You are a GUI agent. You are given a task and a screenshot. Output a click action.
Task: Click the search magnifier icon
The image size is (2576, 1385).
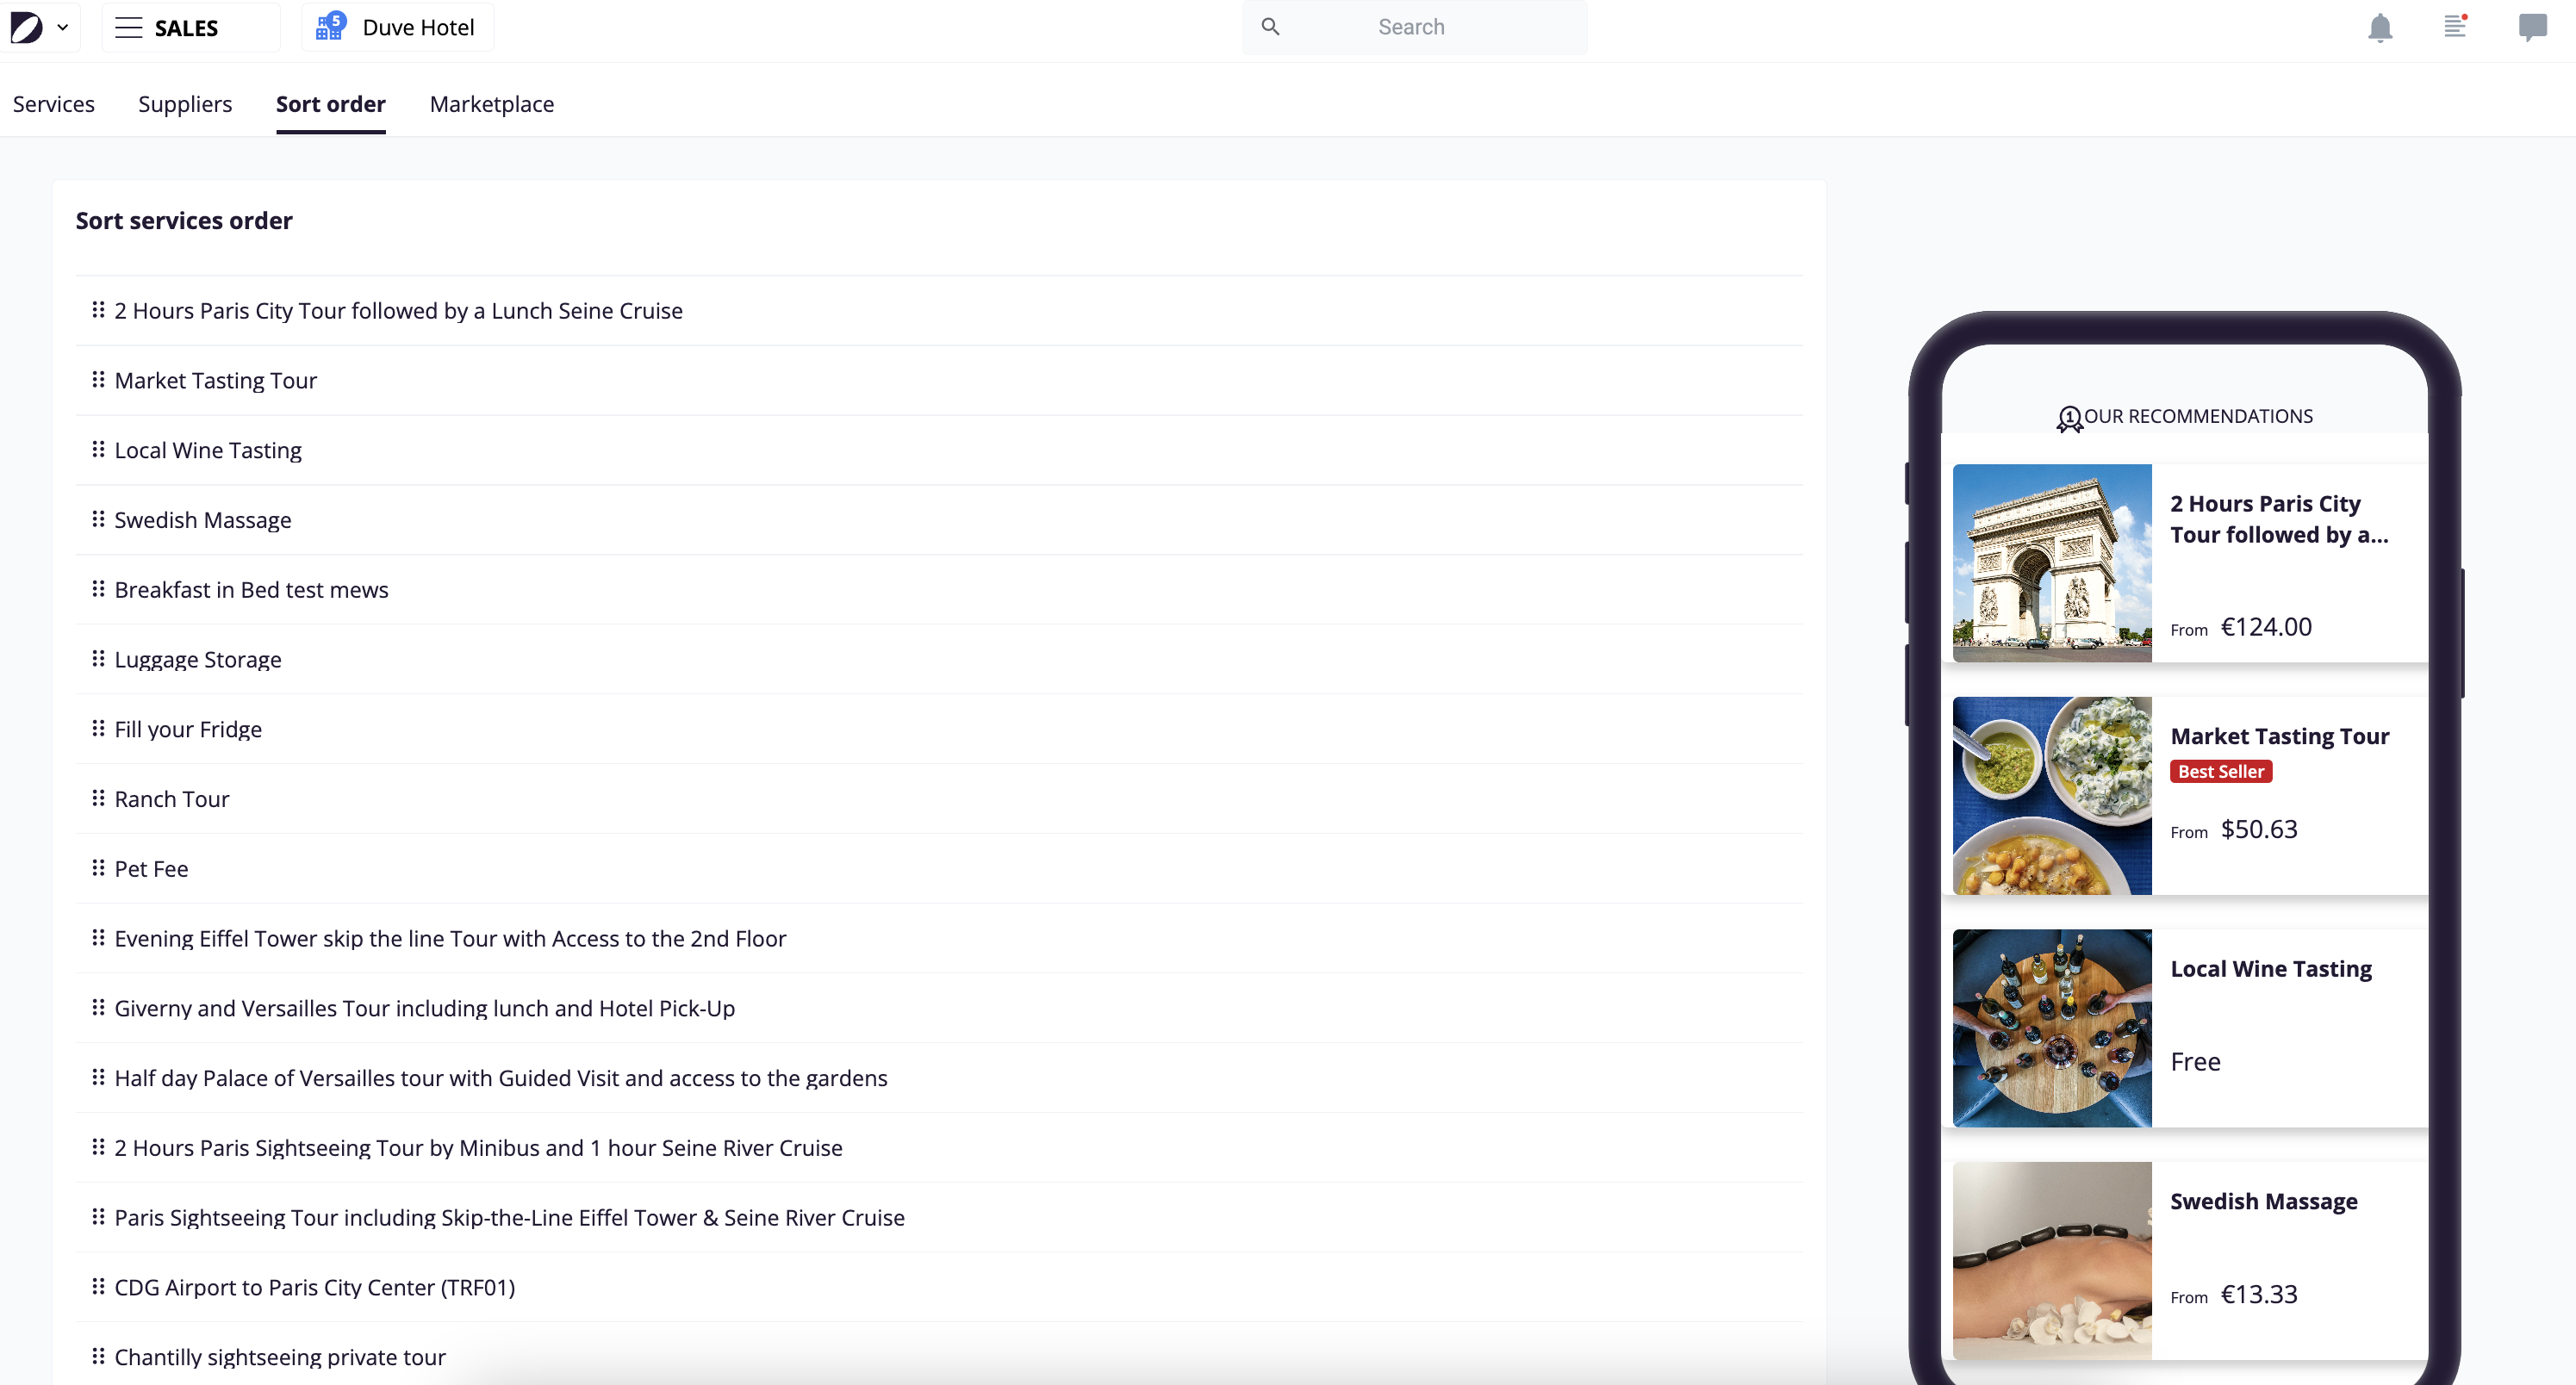[x=1270, y=27]
